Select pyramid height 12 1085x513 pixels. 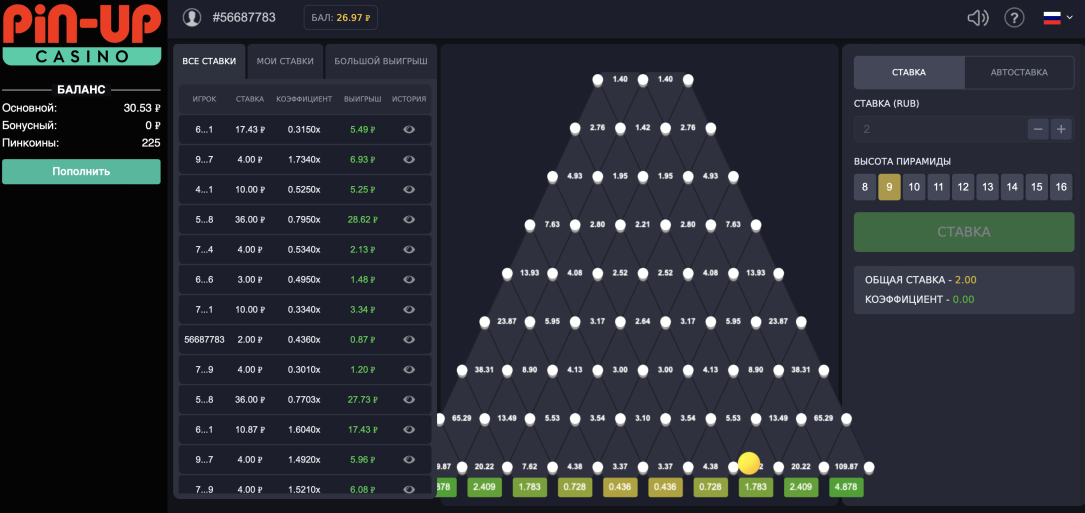point(963,187)
